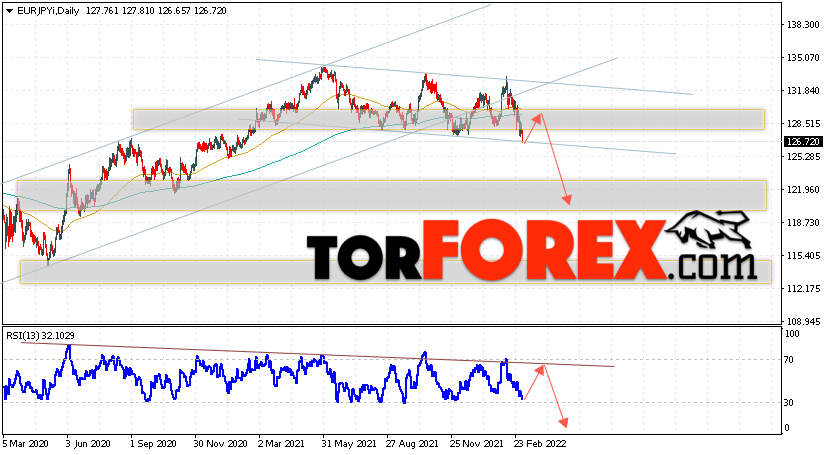
Task: Click the 2 Mar 2021 date label
Action: (281, 443)
